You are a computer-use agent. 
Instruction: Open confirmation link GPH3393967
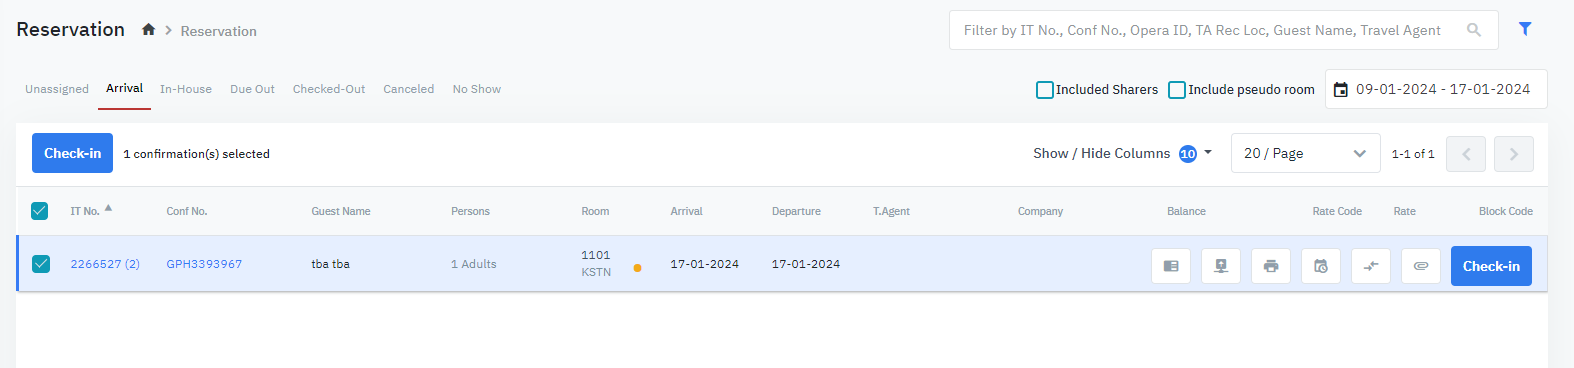(x=204, y=264)
